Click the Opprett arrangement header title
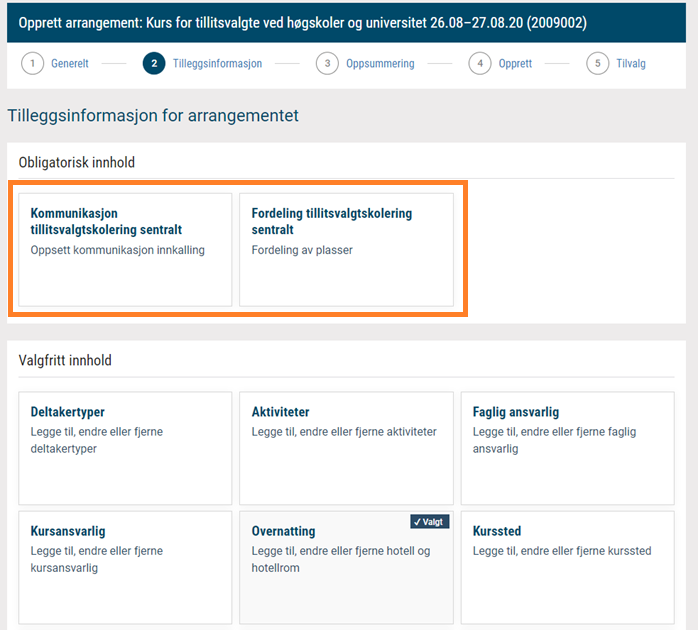The width and height of the screenshot is (698, 630). [x=303, y=23]
